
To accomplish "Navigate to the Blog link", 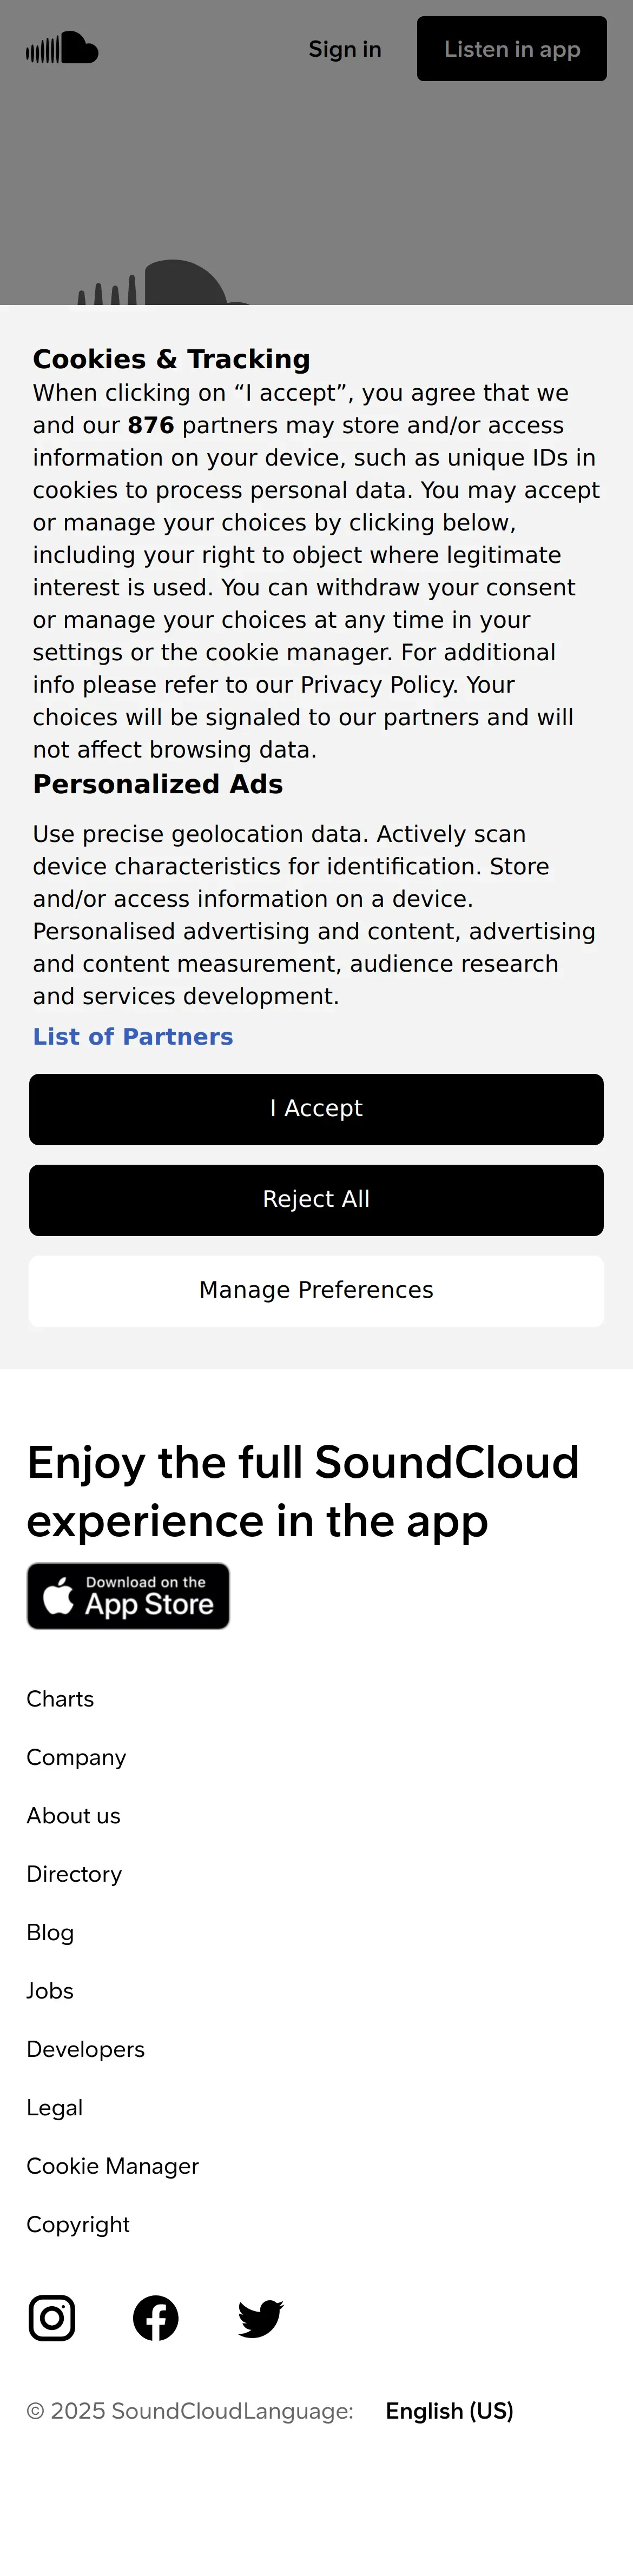I will (x=50, y=1932).
